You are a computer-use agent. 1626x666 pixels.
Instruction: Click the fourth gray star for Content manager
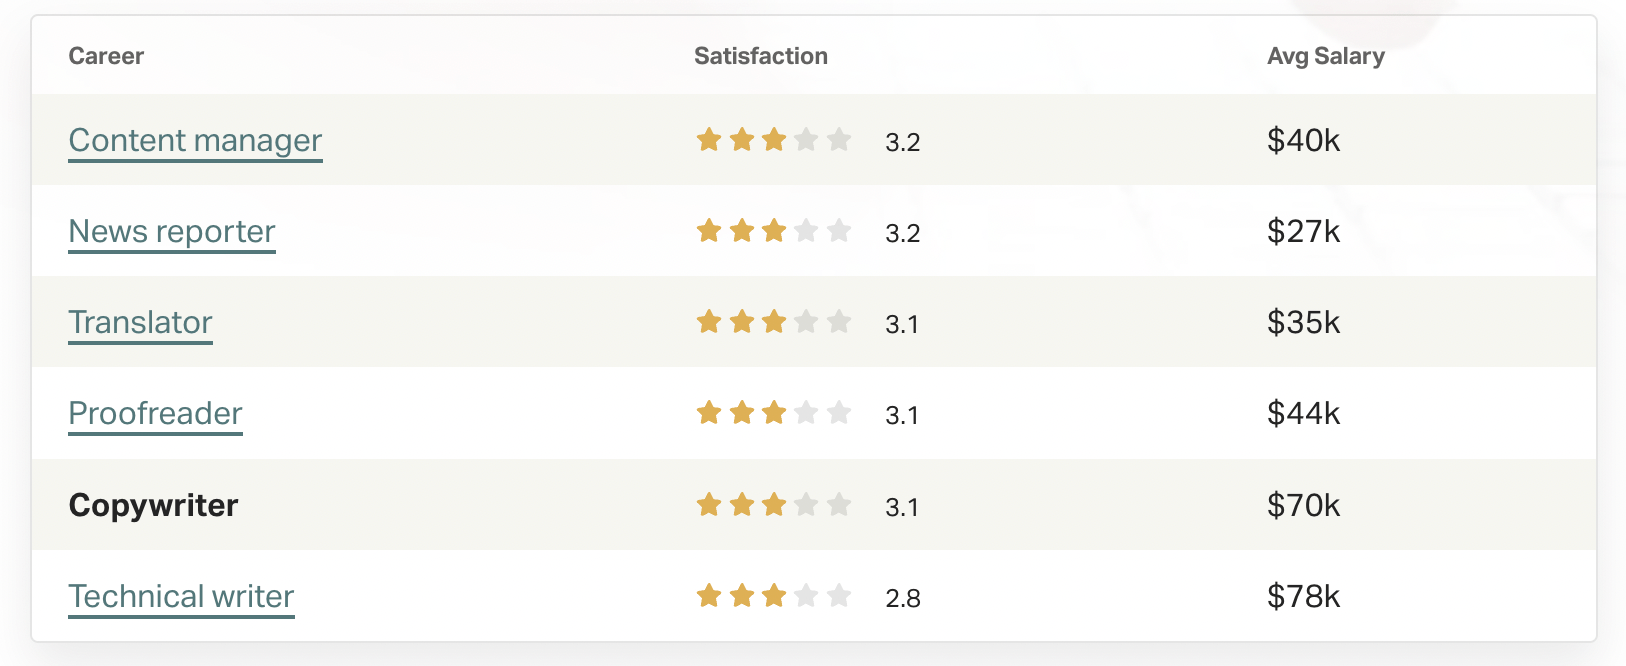806,140
